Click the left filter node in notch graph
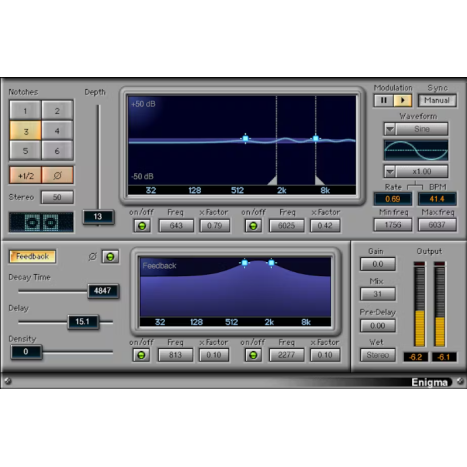Screen dimensions: 467x467 (245, 138)
